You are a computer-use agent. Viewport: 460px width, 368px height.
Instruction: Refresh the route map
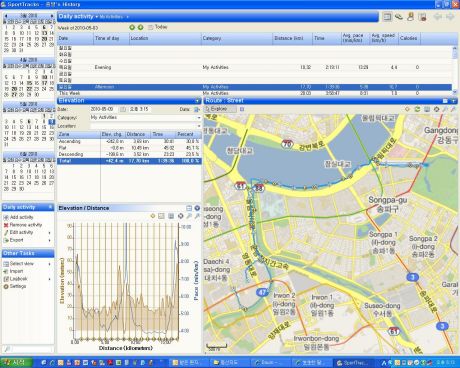click(x=417, y=109)
